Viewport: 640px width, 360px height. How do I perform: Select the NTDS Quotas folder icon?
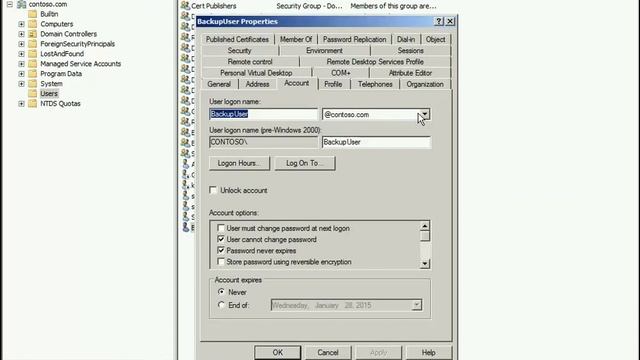click(33, 104)
